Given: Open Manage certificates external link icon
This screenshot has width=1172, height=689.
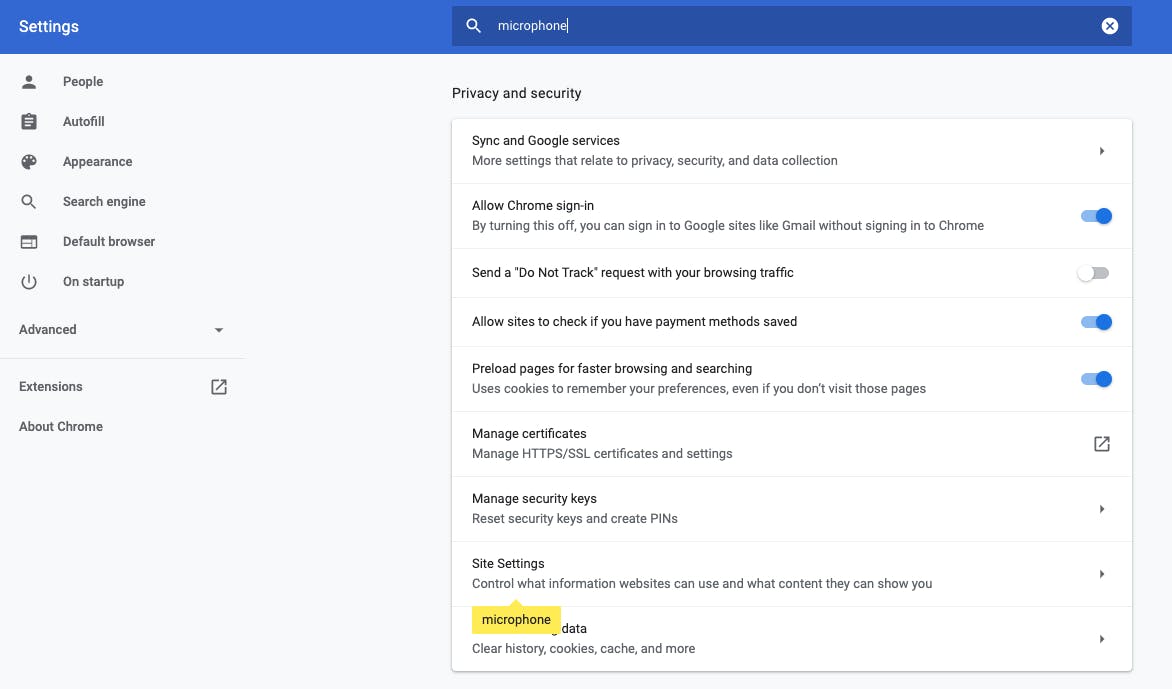Looking at the screenshot, I should [x=1102, y=444].
